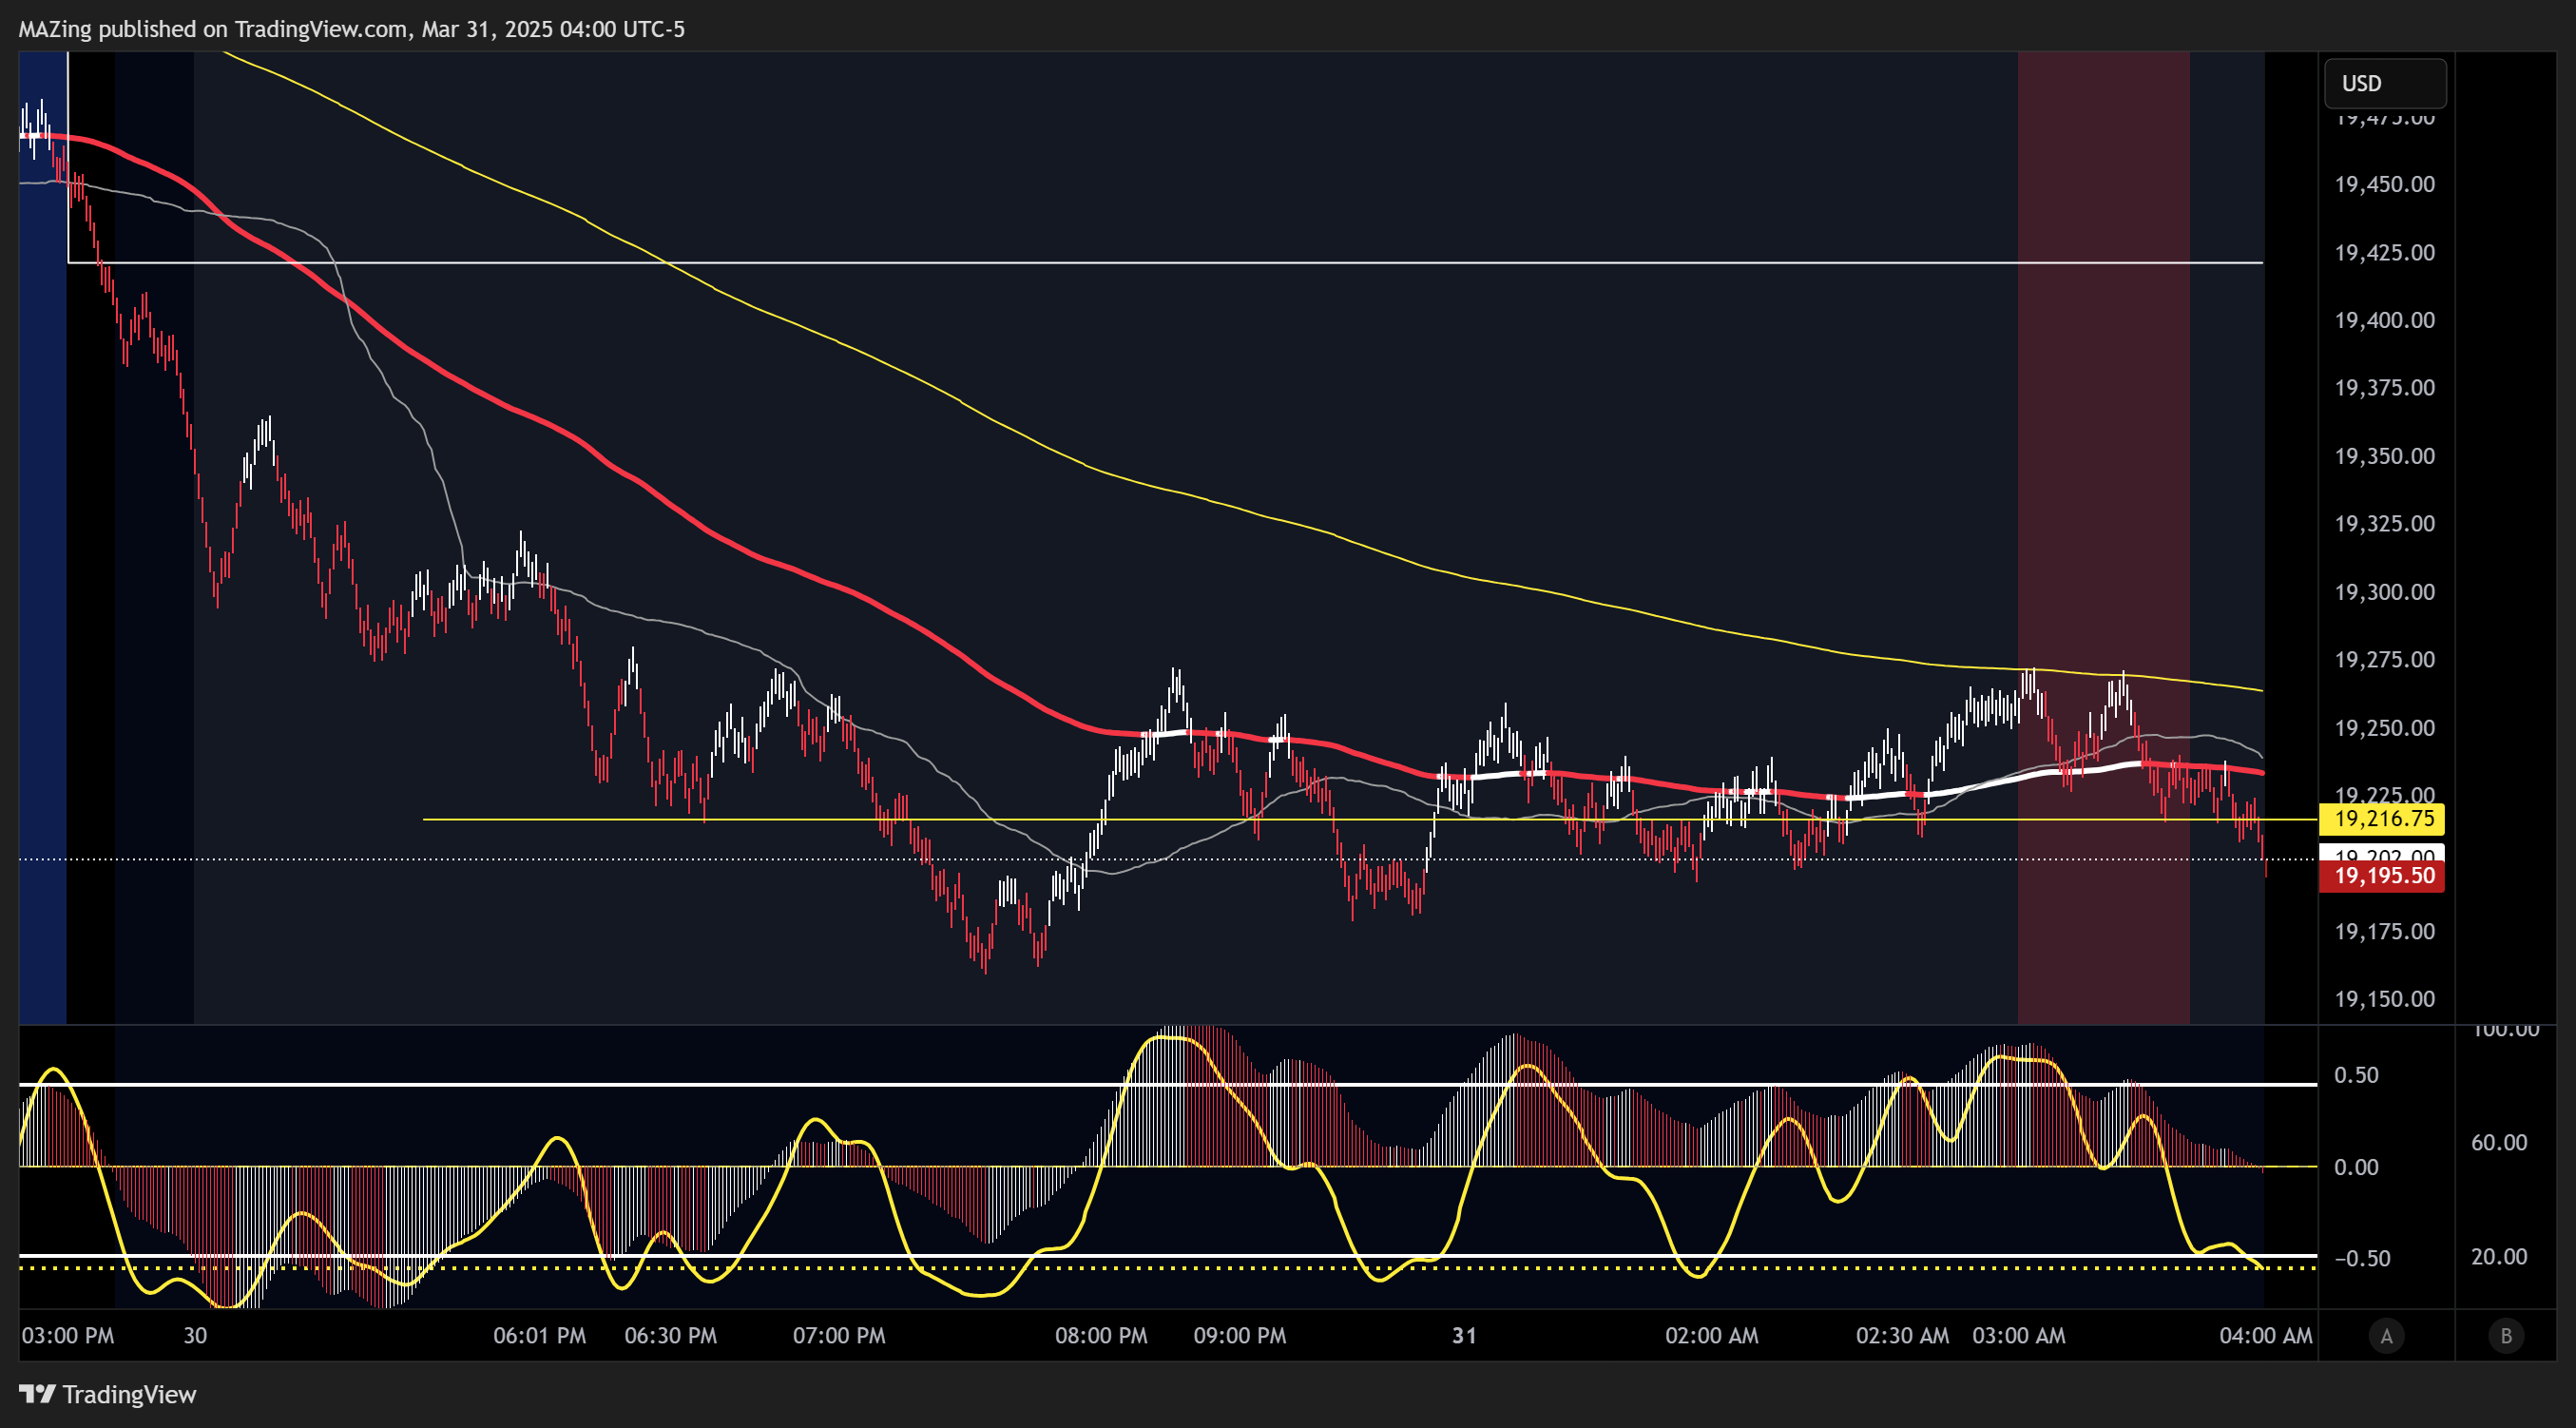Select the 07:00 PM time label
Viewport: 2576px width, 1428px height.
tap(839, 1336)
